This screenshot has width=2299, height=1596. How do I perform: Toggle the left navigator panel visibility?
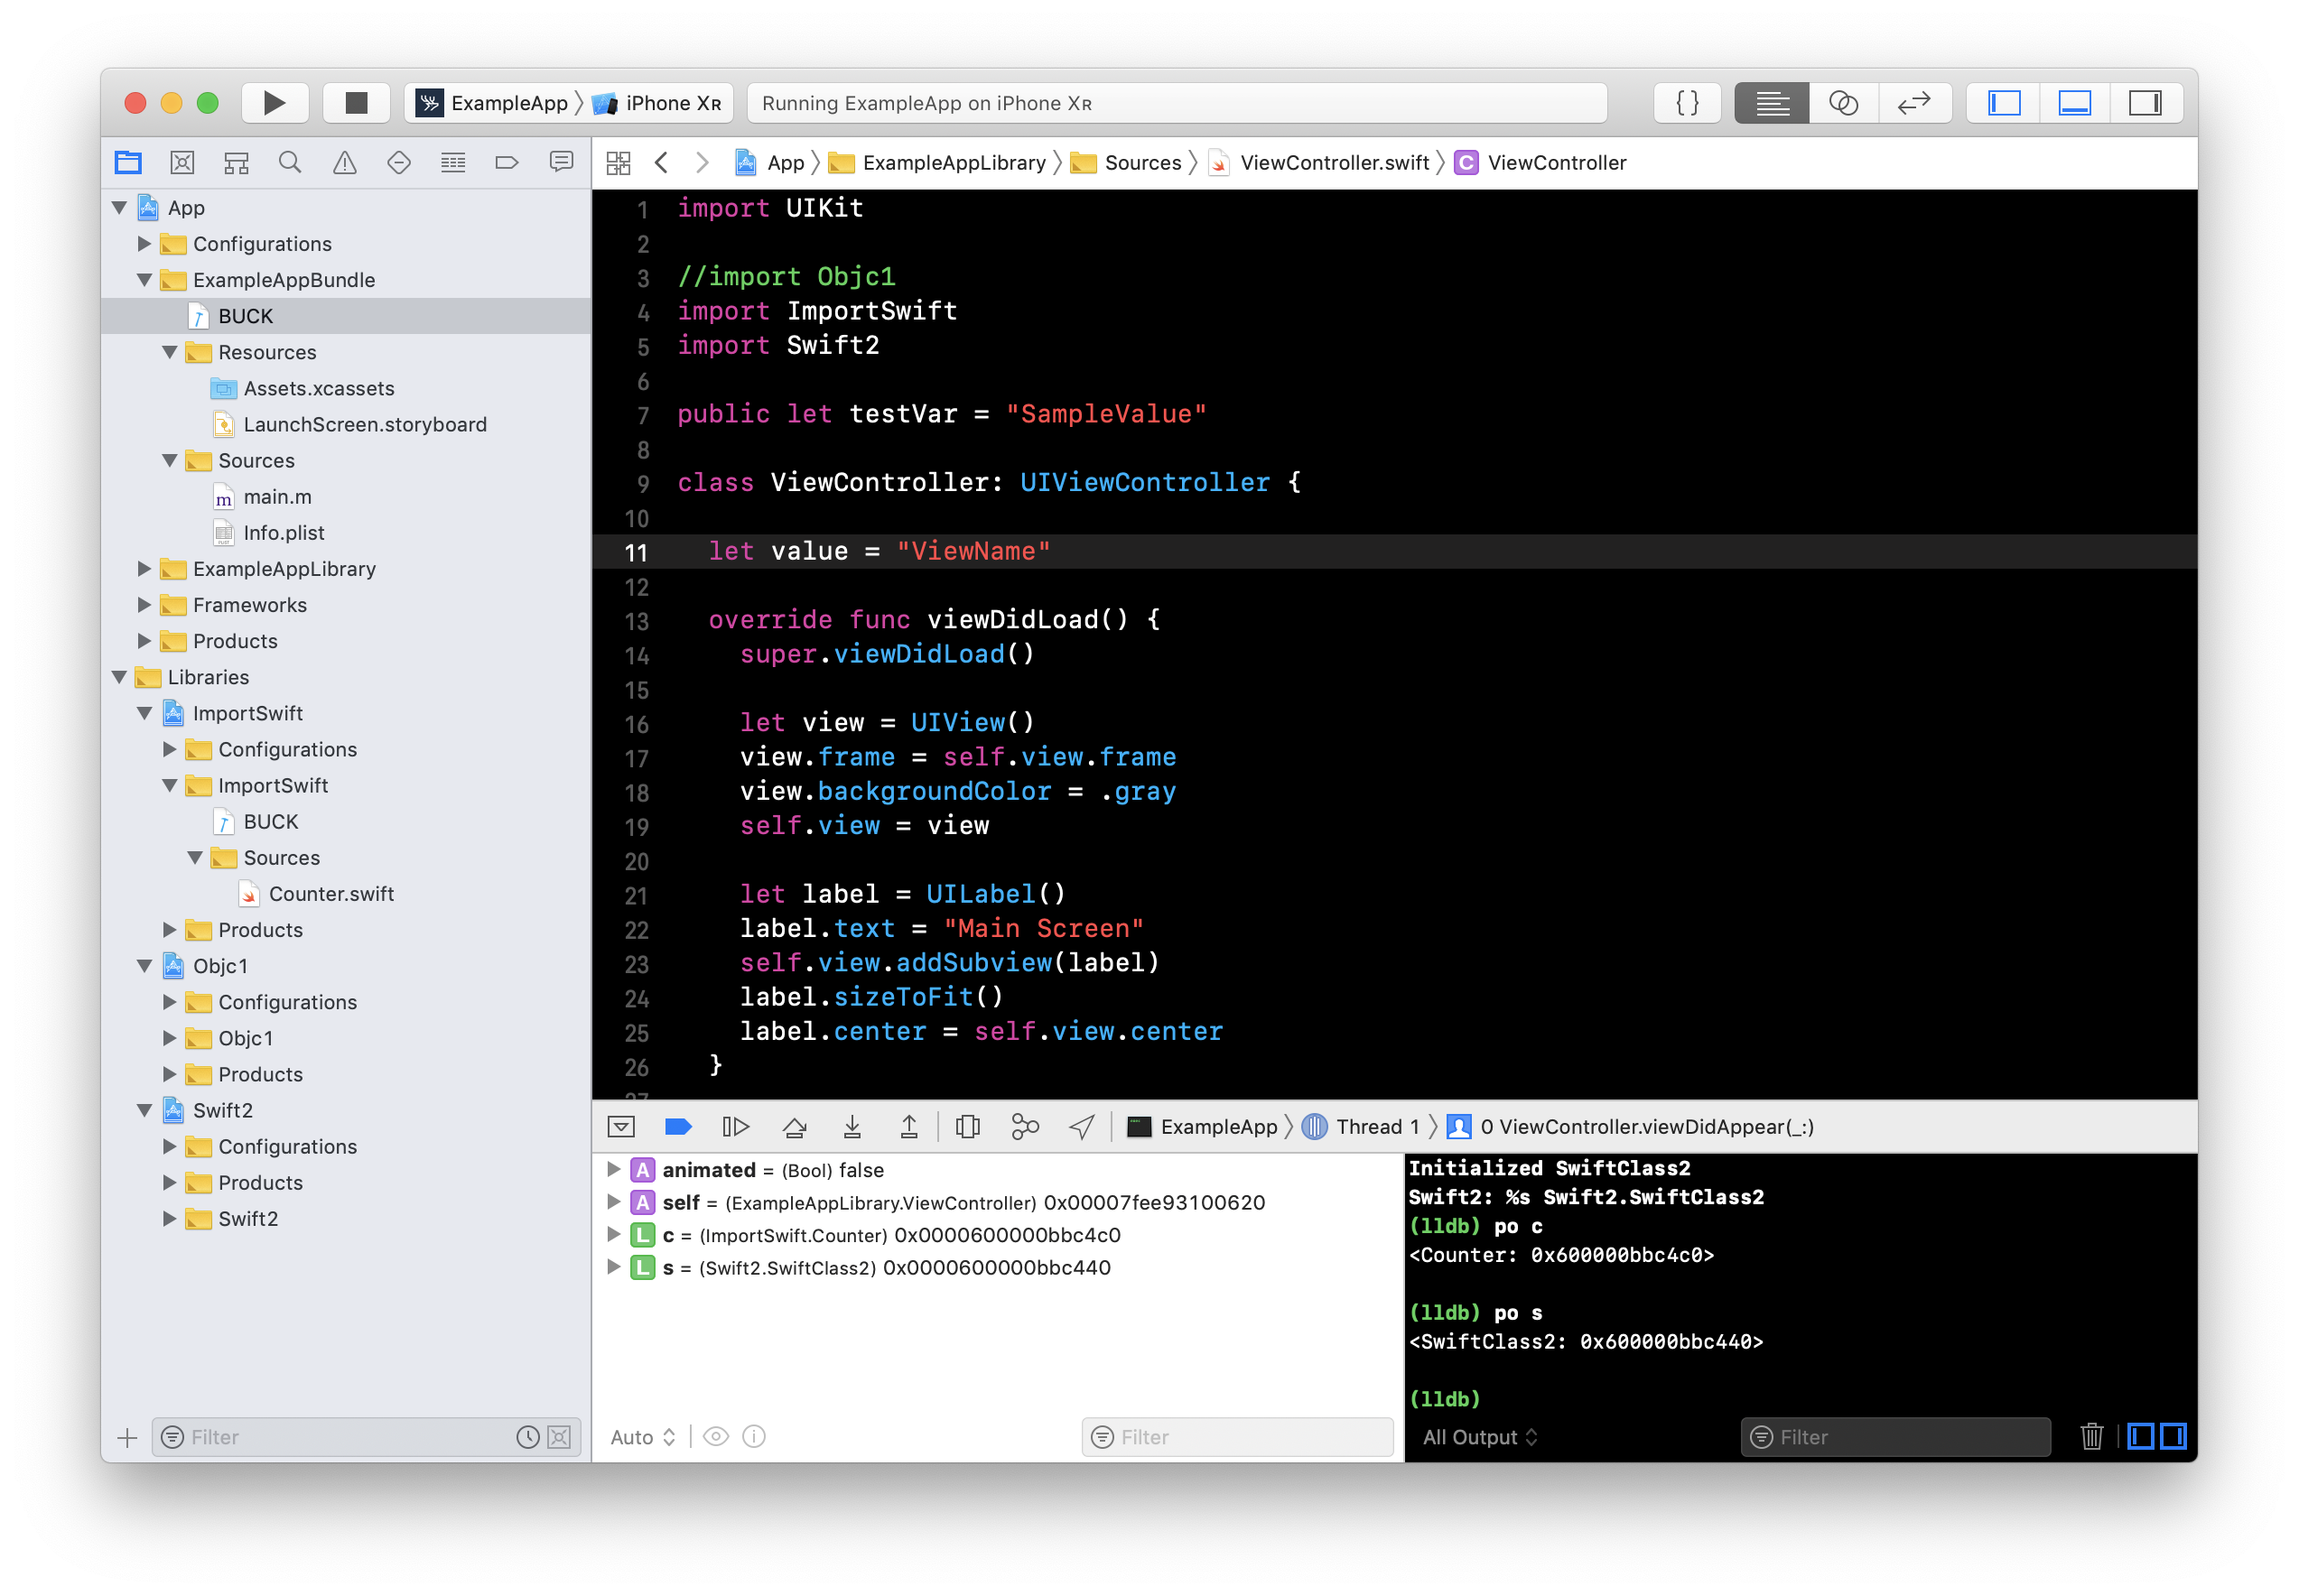pos(2004,103)
